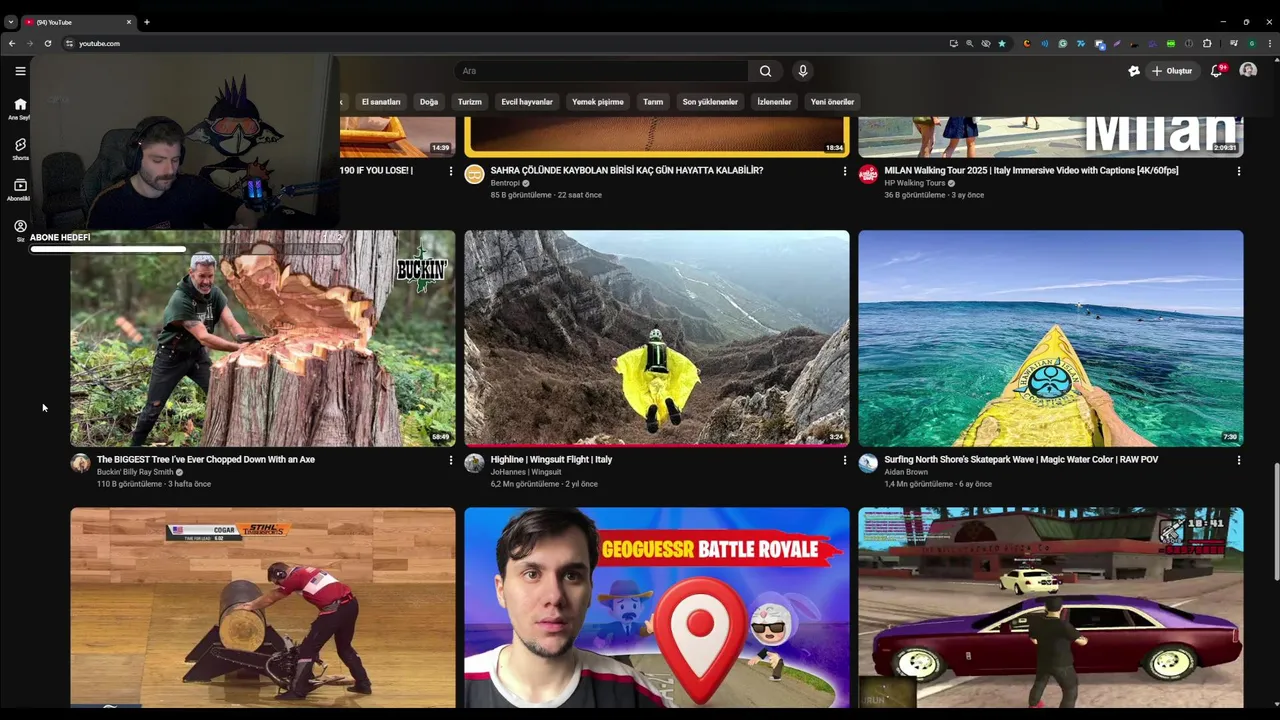The image size is (1280, 720).
Task: Click the Grammarly extension icon
Action: [x=1063, y=43]
